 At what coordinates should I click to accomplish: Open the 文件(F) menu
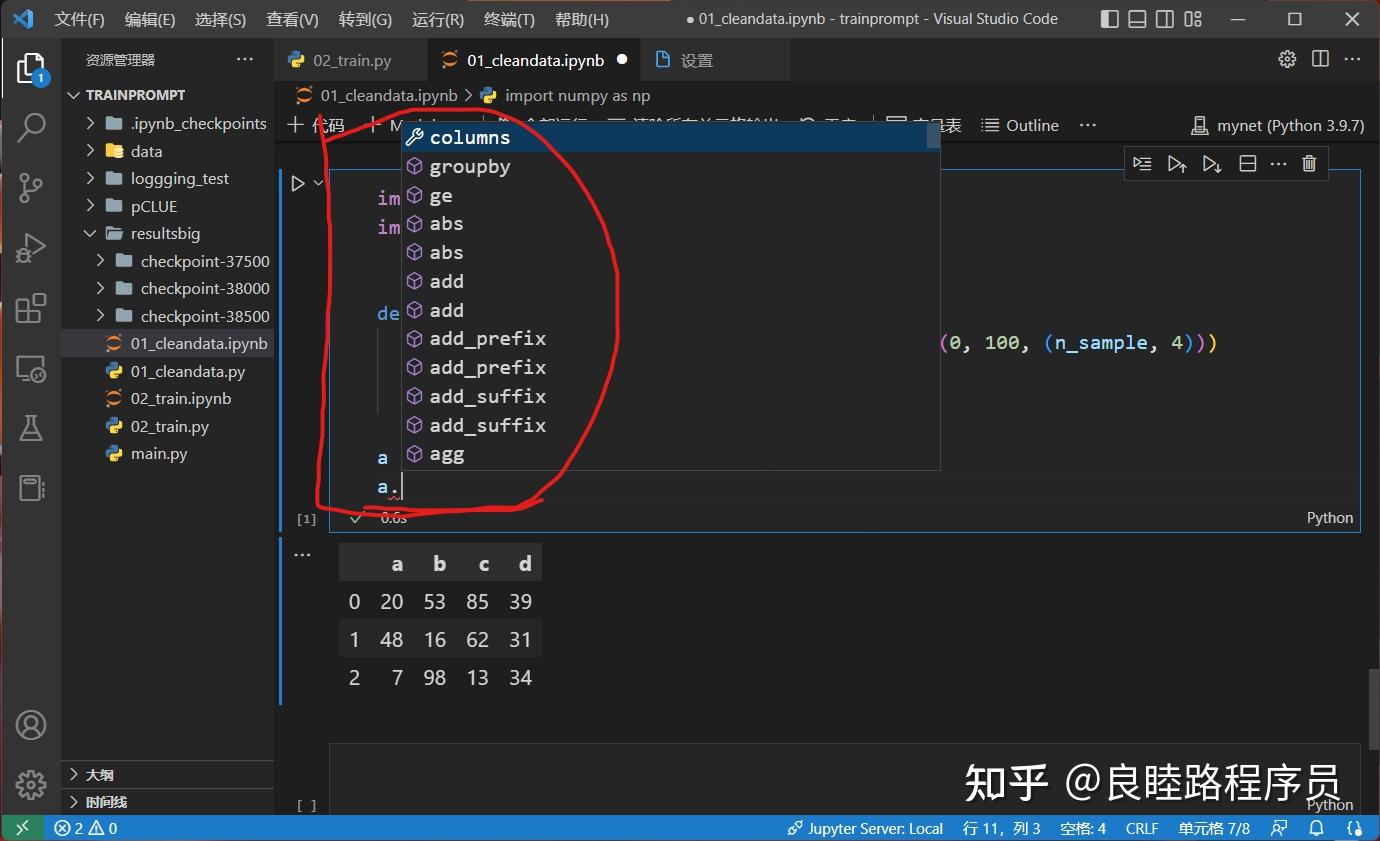(x=79, y=19)
